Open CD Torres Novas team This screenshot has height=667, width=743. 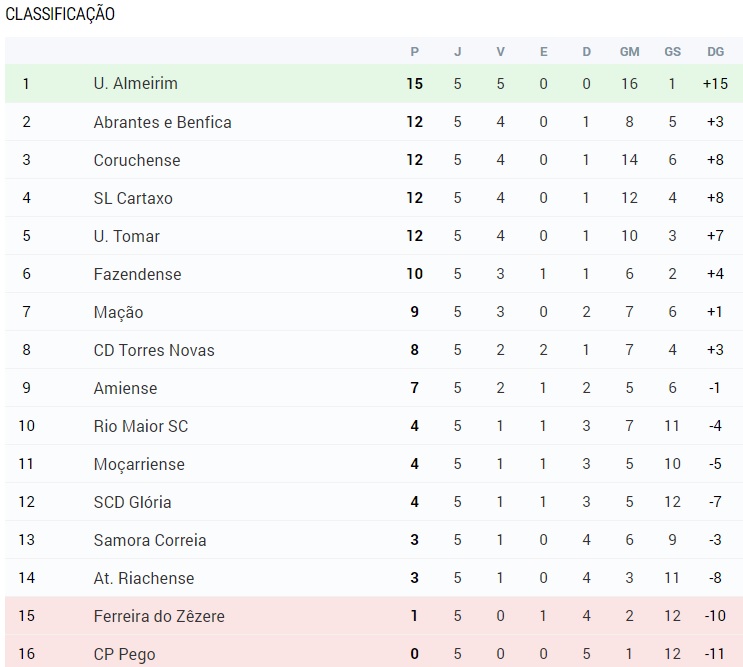[154, 350]
